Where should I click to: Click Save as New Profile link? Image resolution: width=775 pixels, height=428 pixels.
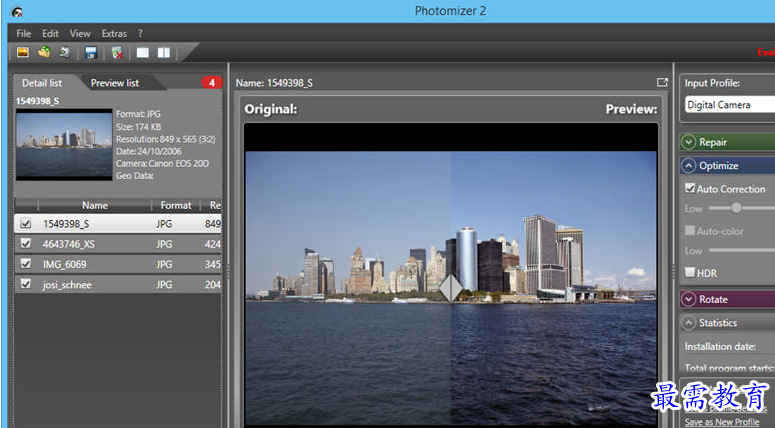click(x=722, y=422)
